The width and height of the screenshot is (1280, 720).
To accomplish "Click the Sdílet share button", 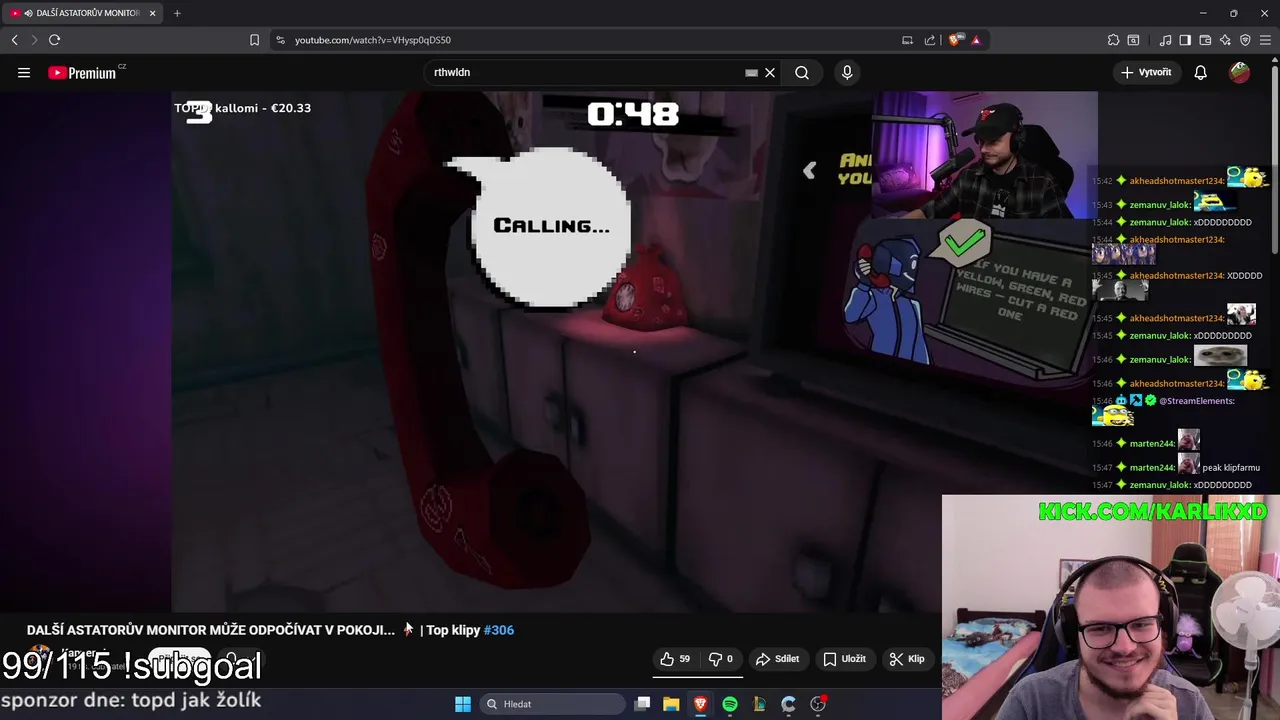I will point(778,659).
